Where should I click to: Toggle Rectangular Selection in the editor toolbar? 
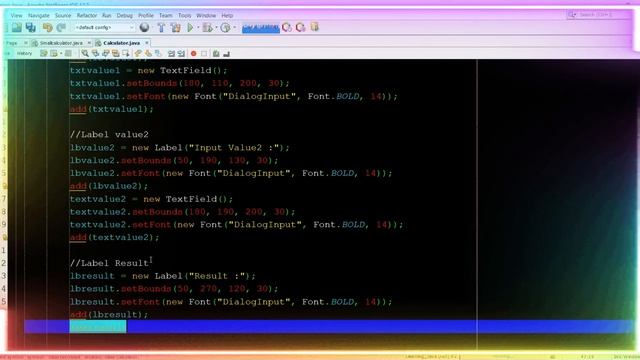point(126,53)
